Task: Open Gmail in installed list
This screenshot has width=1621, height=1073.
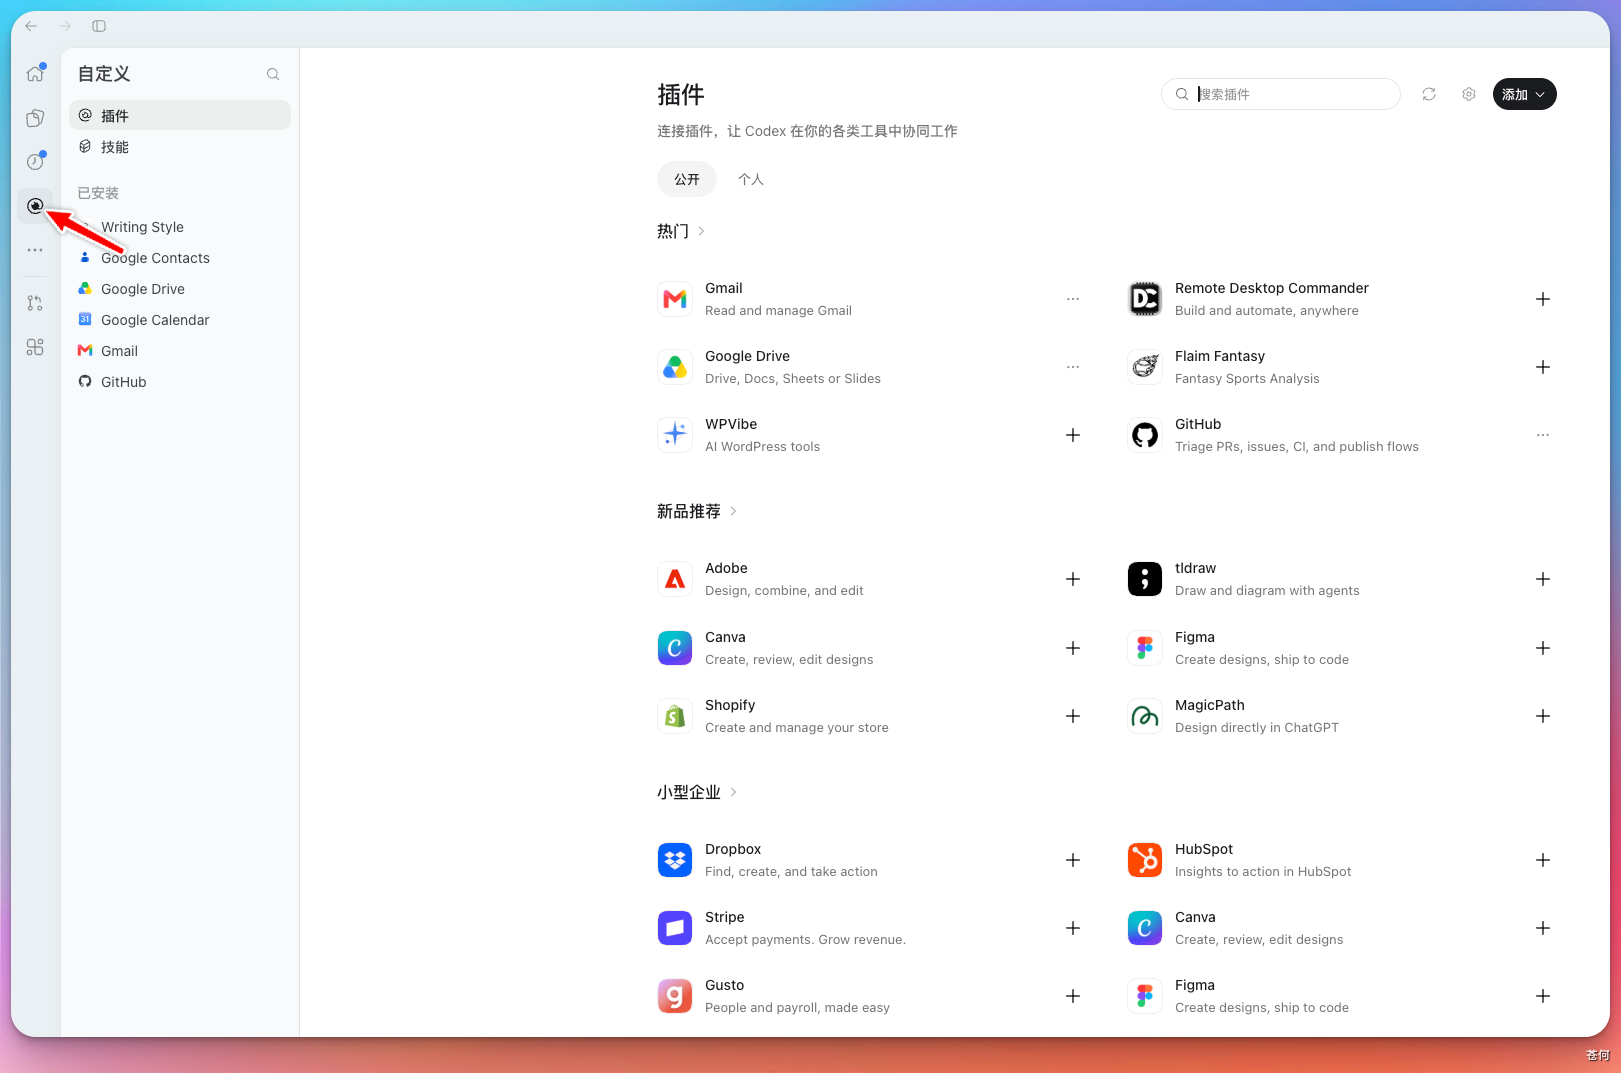Action: [180, 351]
